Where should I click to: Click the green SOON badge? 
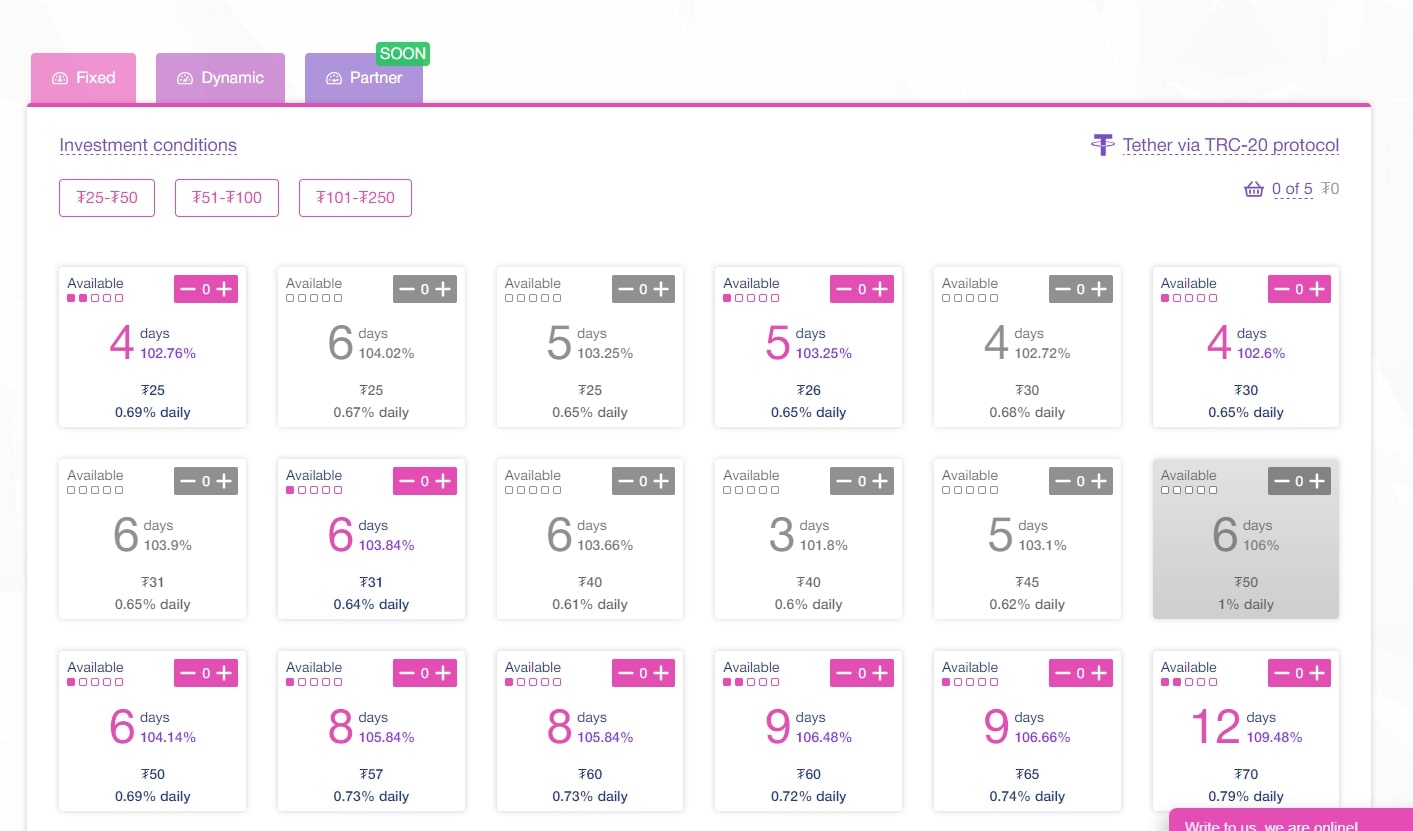(403, 54)
